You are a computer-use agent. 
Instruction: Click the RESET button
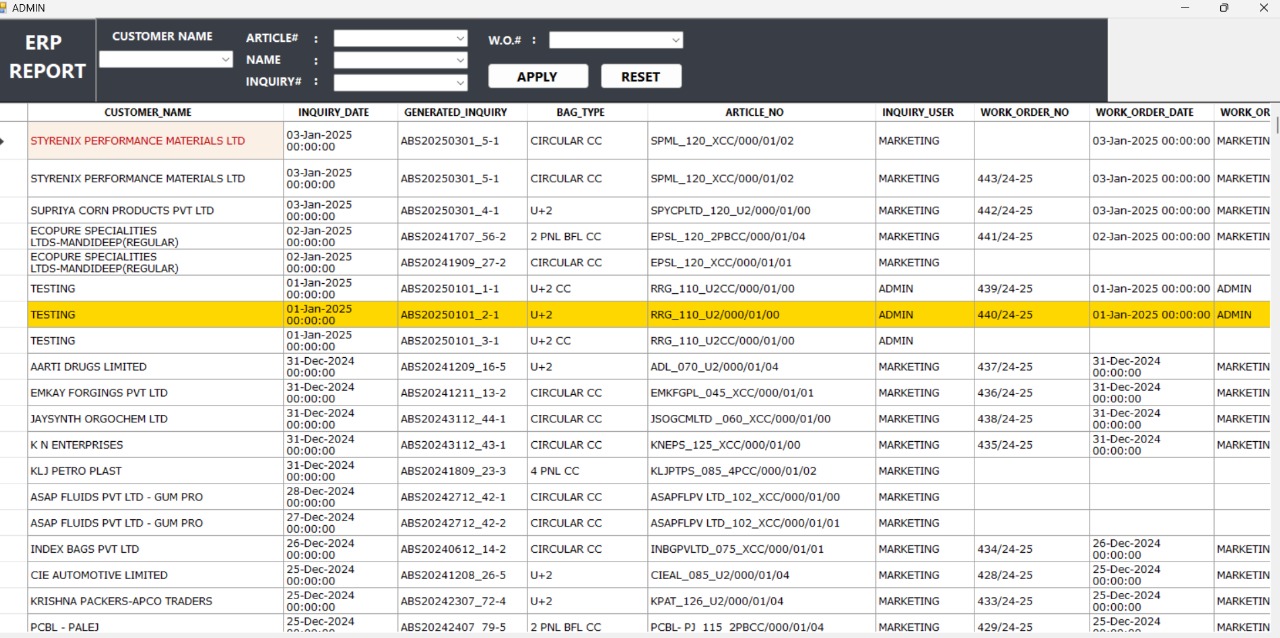[641, 77]
